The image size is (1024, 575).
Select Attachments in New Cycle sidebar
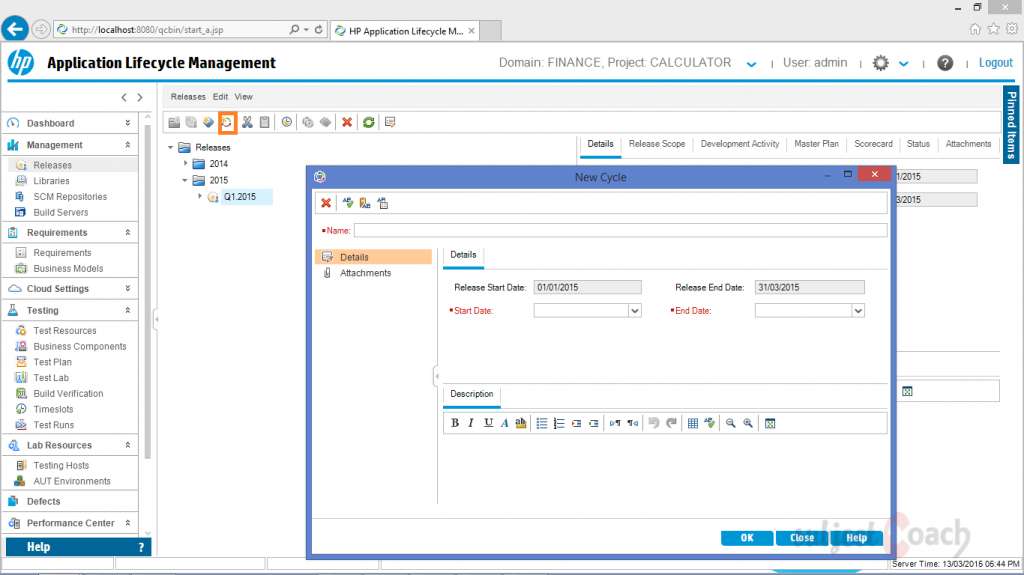(365, 273)
